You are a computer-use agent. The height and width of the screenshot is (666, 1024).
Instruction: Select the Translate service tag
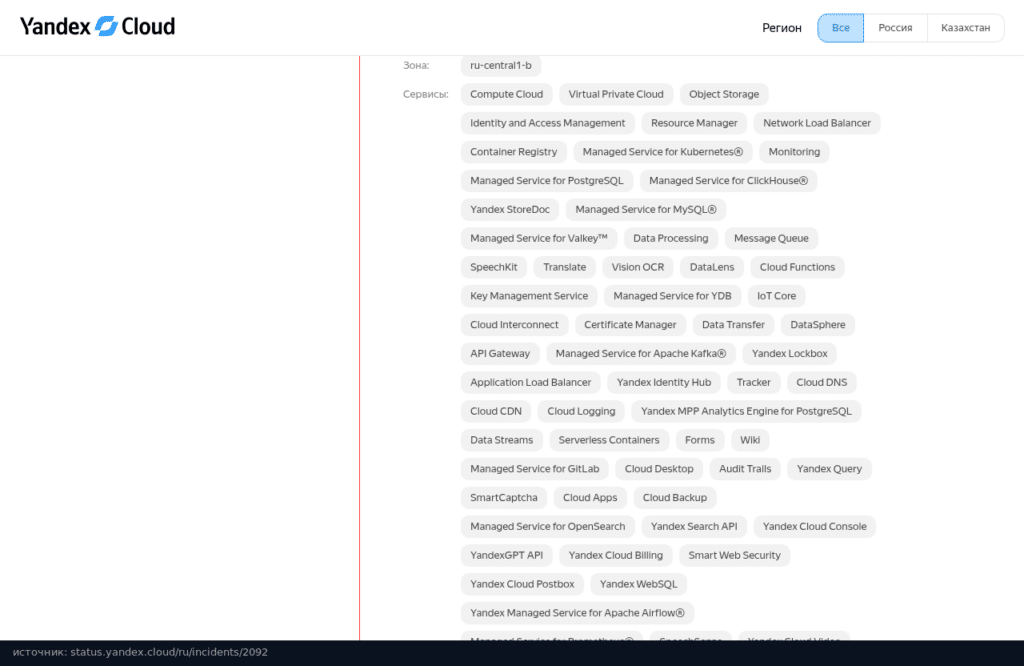pos(565,267)
